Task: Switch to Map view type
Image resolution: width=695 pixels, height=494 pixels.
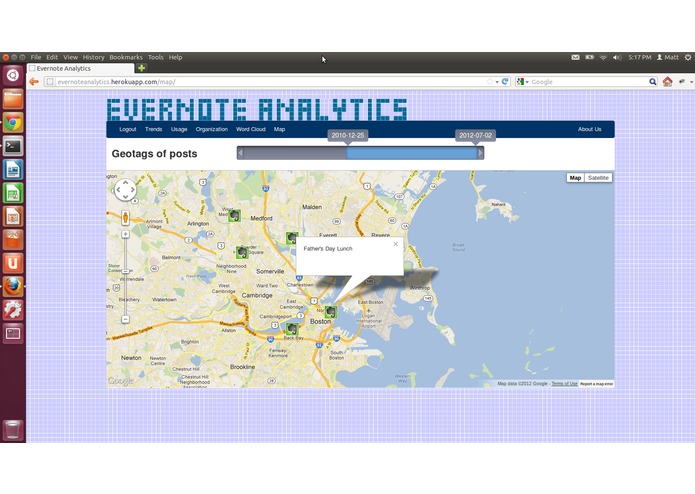Action: 575,178
